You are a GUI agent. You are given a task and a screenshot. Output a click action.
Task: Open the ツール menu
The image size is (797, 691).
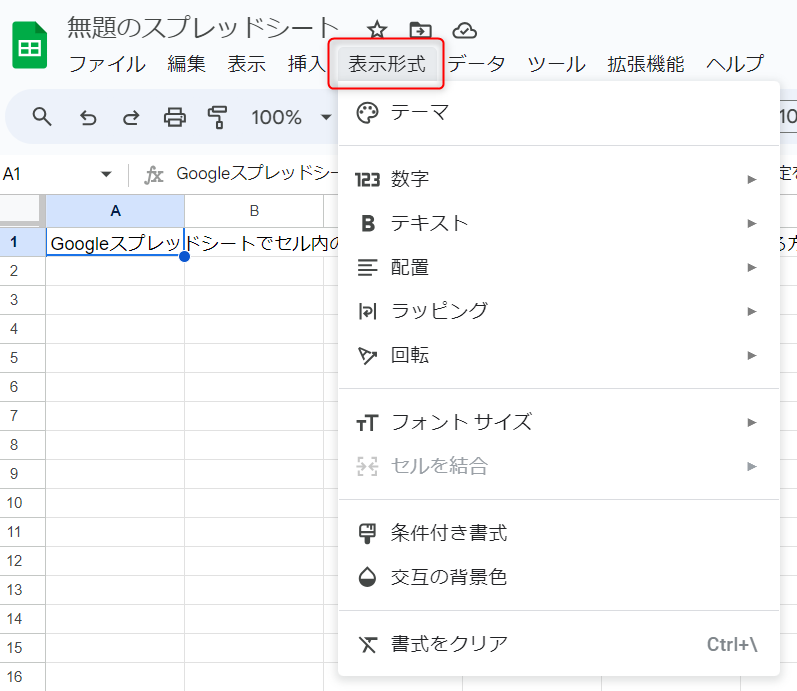point(557,64)
